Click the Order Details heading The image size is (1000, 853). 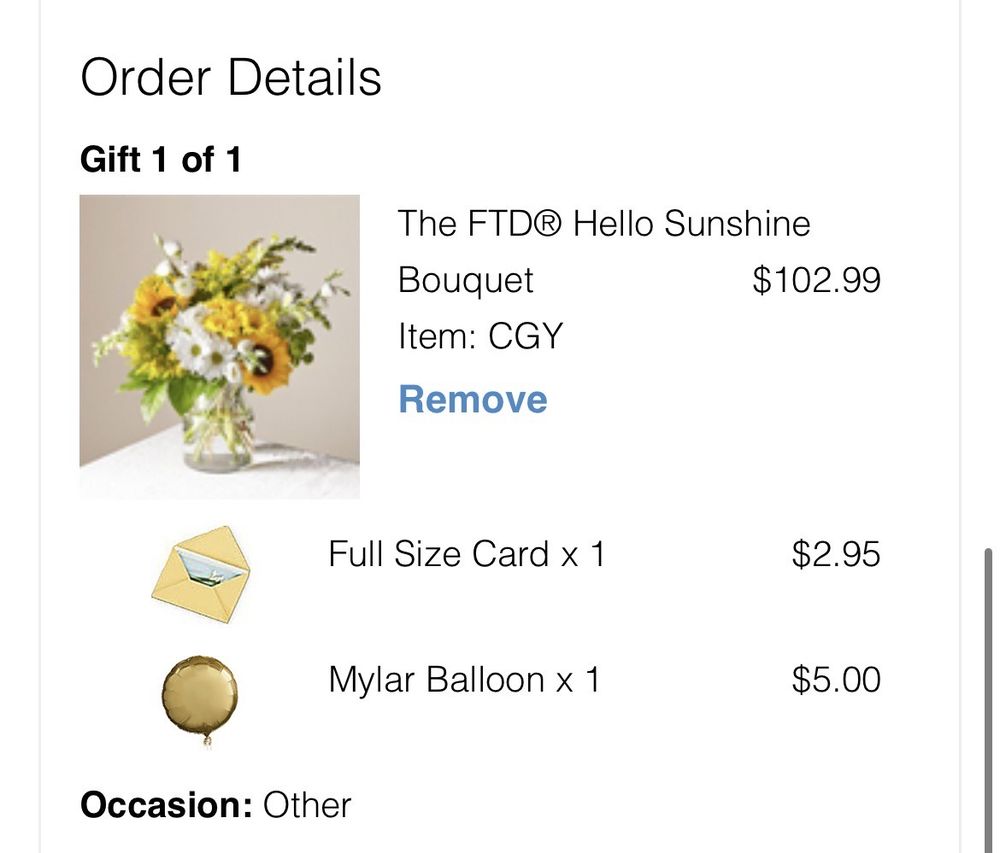(x=230, y=78)
